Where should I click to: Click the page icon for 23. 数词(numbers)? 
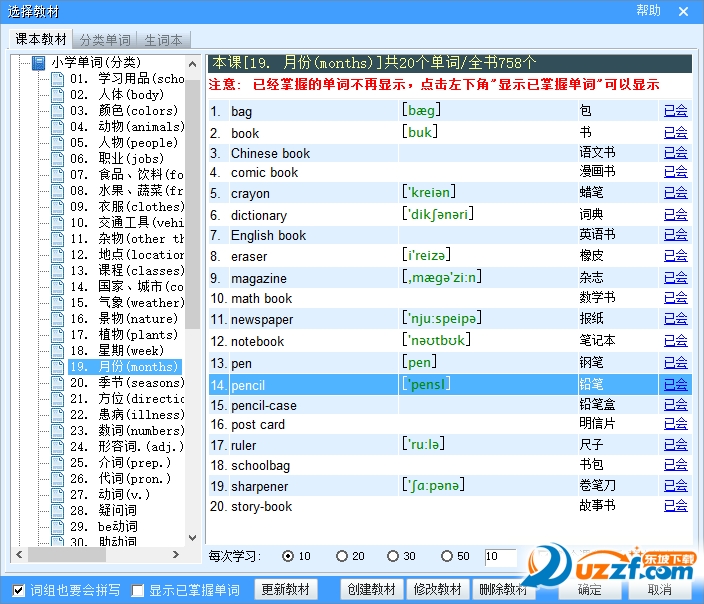[57, 431]
